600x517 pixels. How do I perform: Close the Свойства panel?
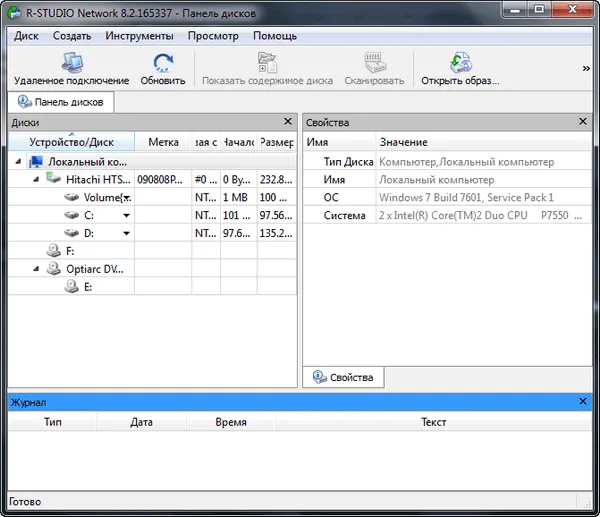tap(583, 122)
